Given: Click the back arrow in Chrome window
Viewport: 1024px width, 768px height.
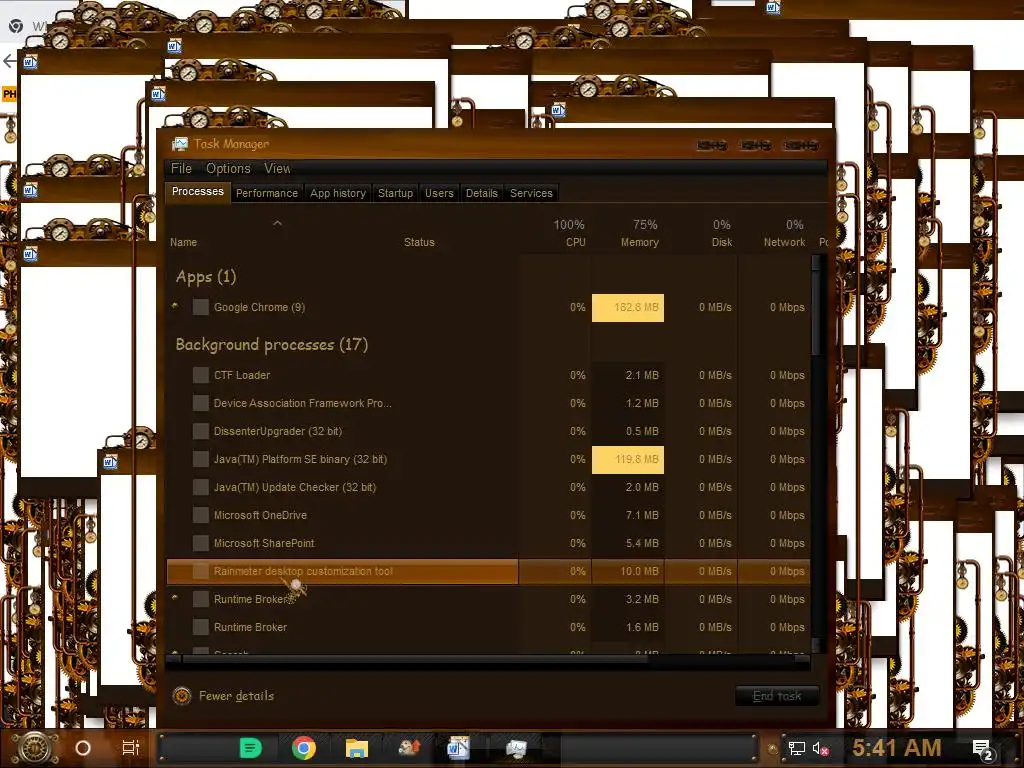Looking at the screenshot, I should tap(8, 61).
